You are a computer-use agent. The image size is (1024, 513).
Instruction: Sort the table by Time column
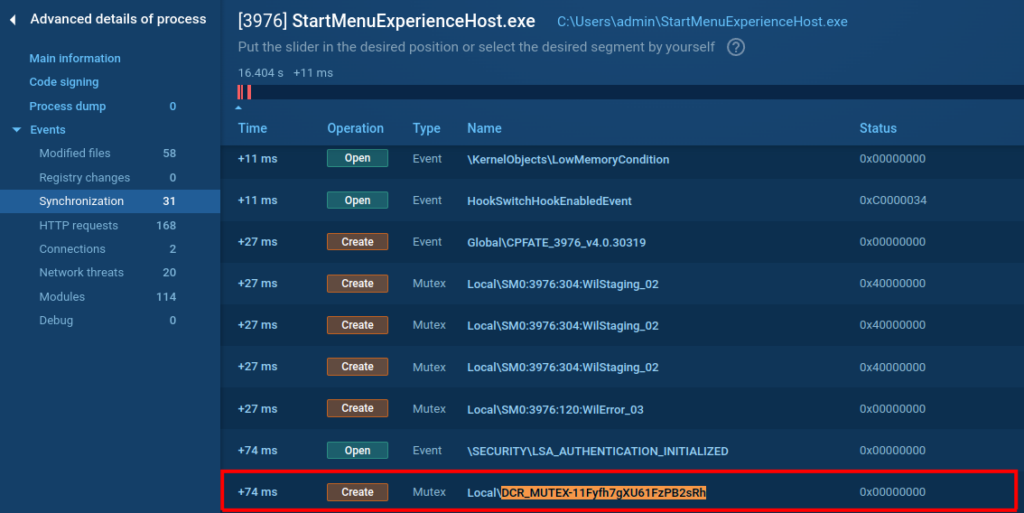(x=252, y=128)
